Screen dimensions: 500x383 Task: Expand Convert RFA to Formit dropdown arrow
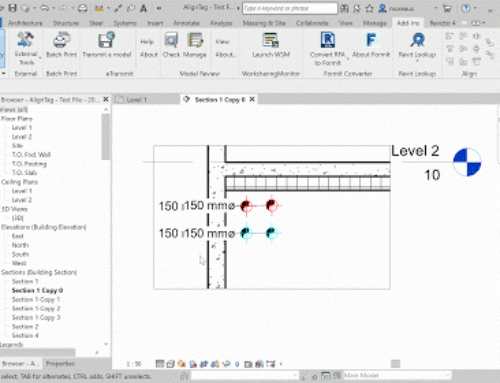pyautogui.click(x=348, y=59)
